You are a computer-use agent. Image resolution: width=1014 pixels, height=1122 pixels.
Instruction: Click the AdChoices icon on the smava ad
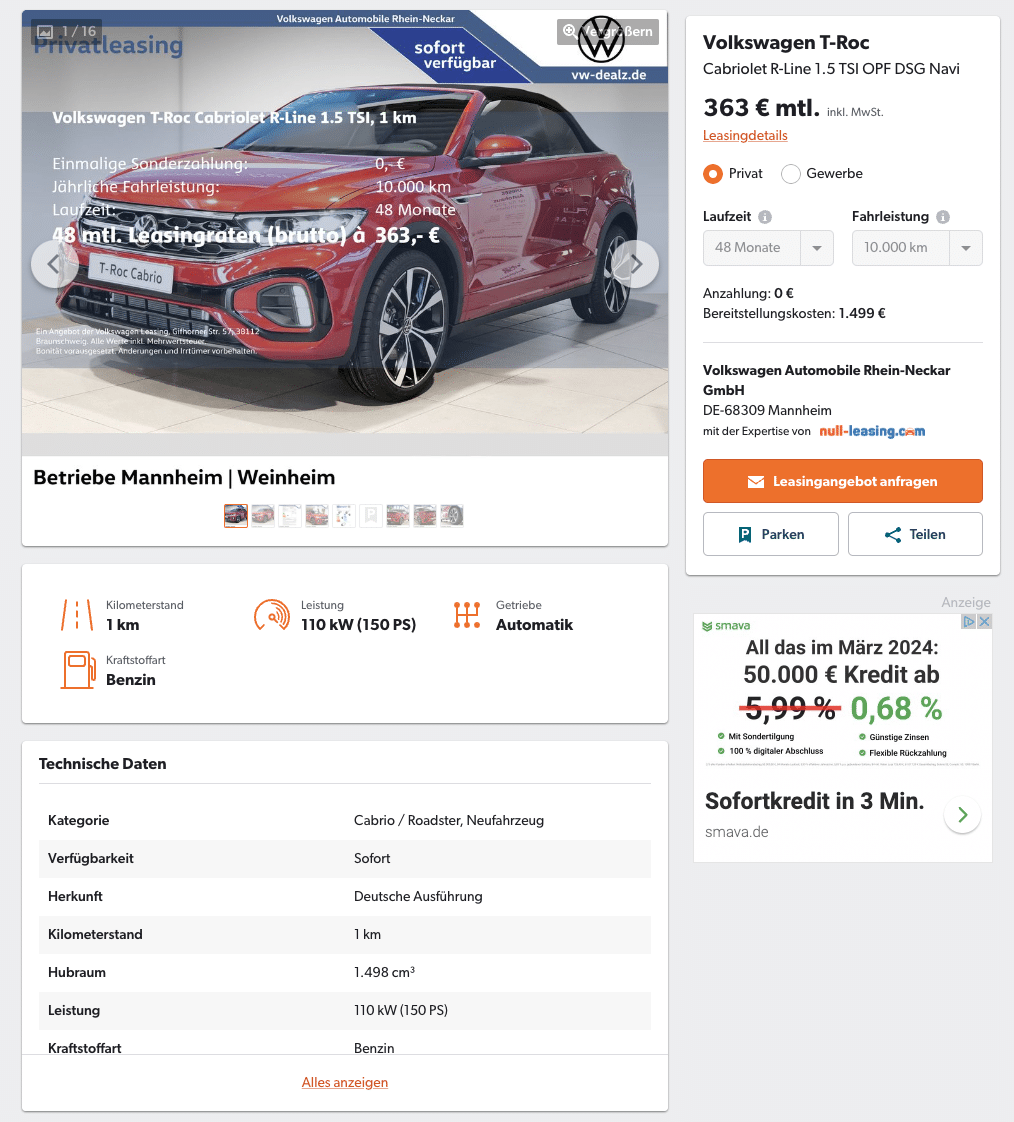(x=968, y=621)
